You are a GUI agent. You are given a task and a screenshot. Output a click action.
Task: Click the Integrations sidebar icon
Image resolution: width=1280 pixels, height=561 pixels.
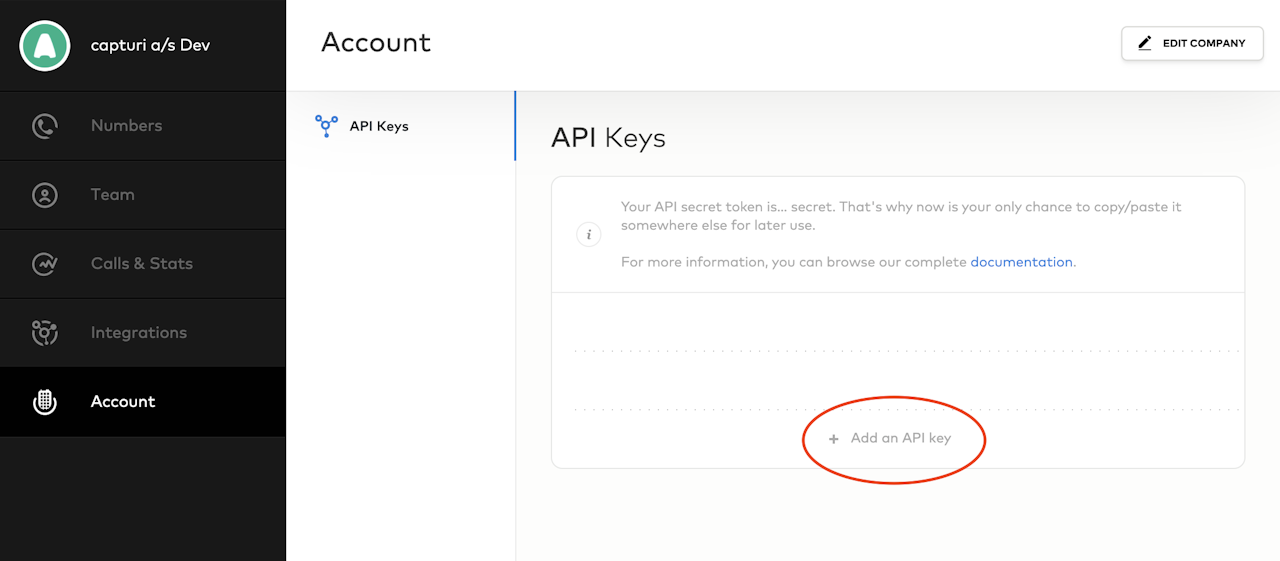(x=45, y=333)
